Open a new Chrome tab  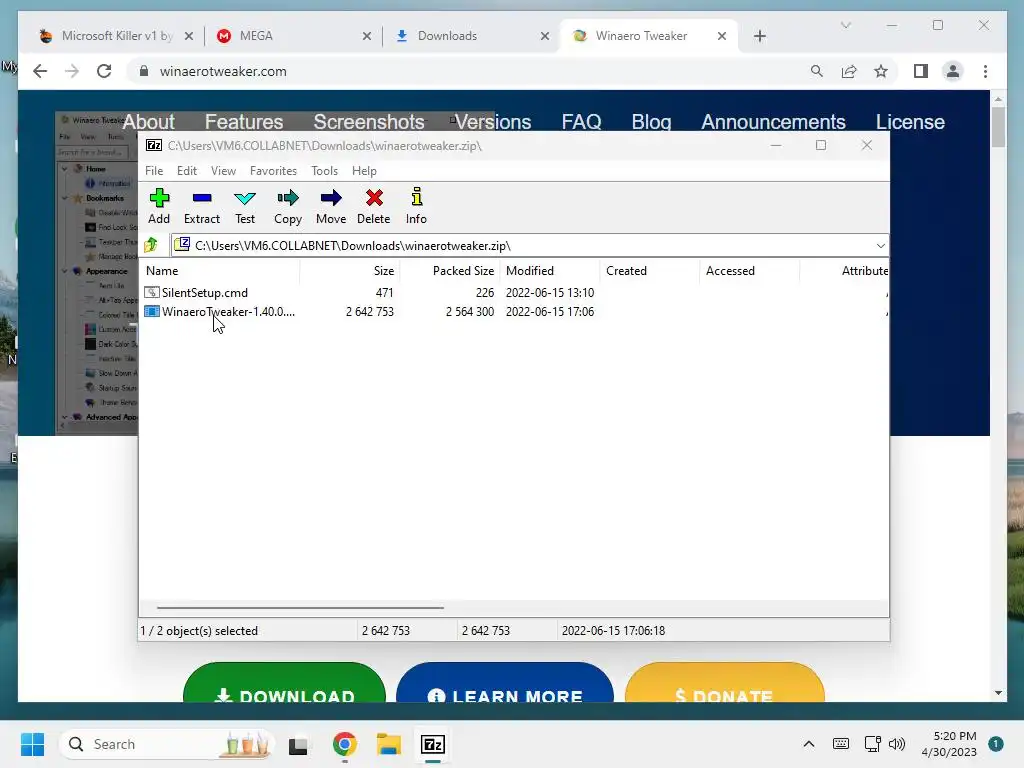(x=760, y=36)
